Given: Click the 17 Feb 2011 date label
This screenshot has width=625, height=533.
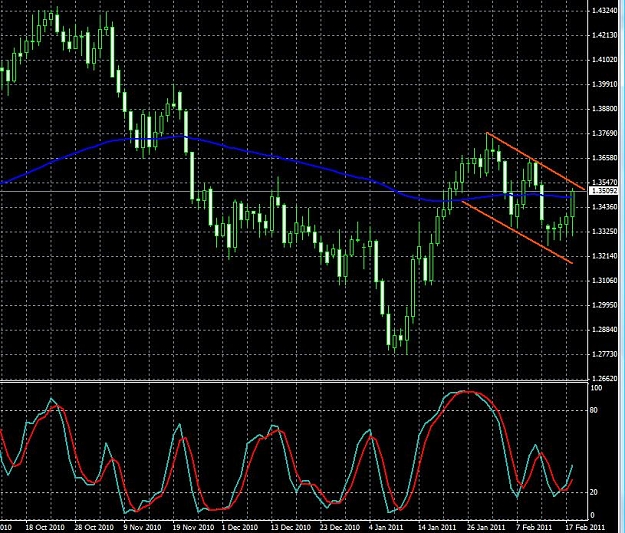Looking at the screenshot, I should pos(586,527).
